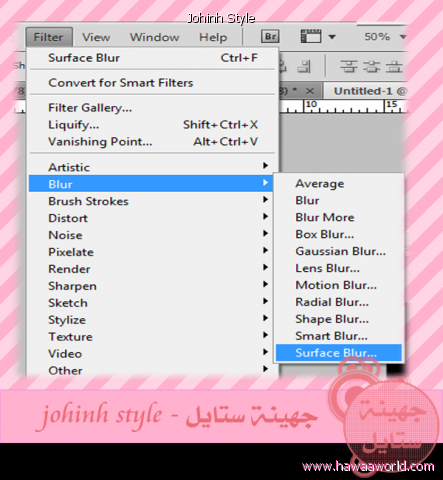Click the www.hawaaworld.com link
443x480 pixels.
[x=368, y=466]
